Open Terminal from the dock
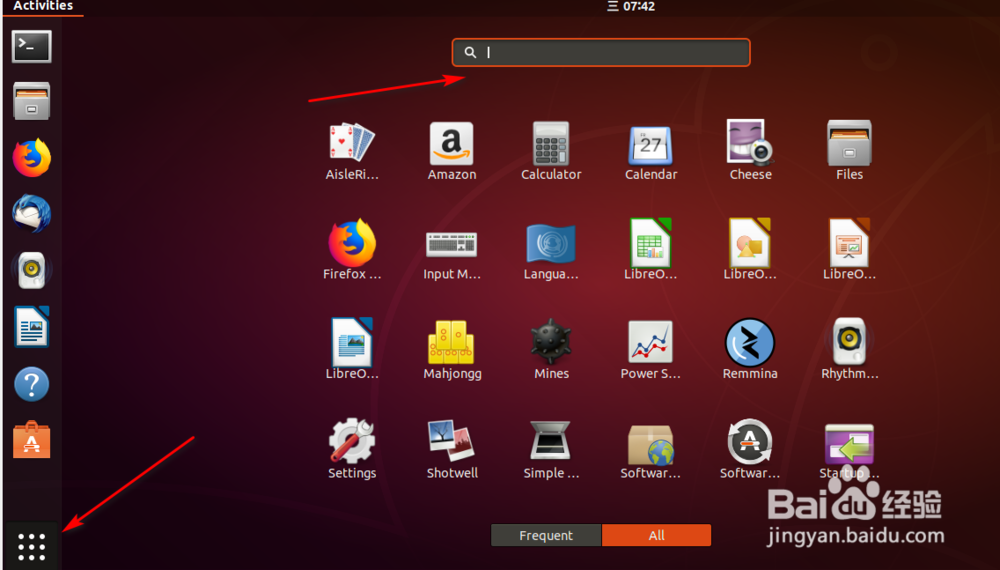The image size is (1000, 570). coord(31,47)
